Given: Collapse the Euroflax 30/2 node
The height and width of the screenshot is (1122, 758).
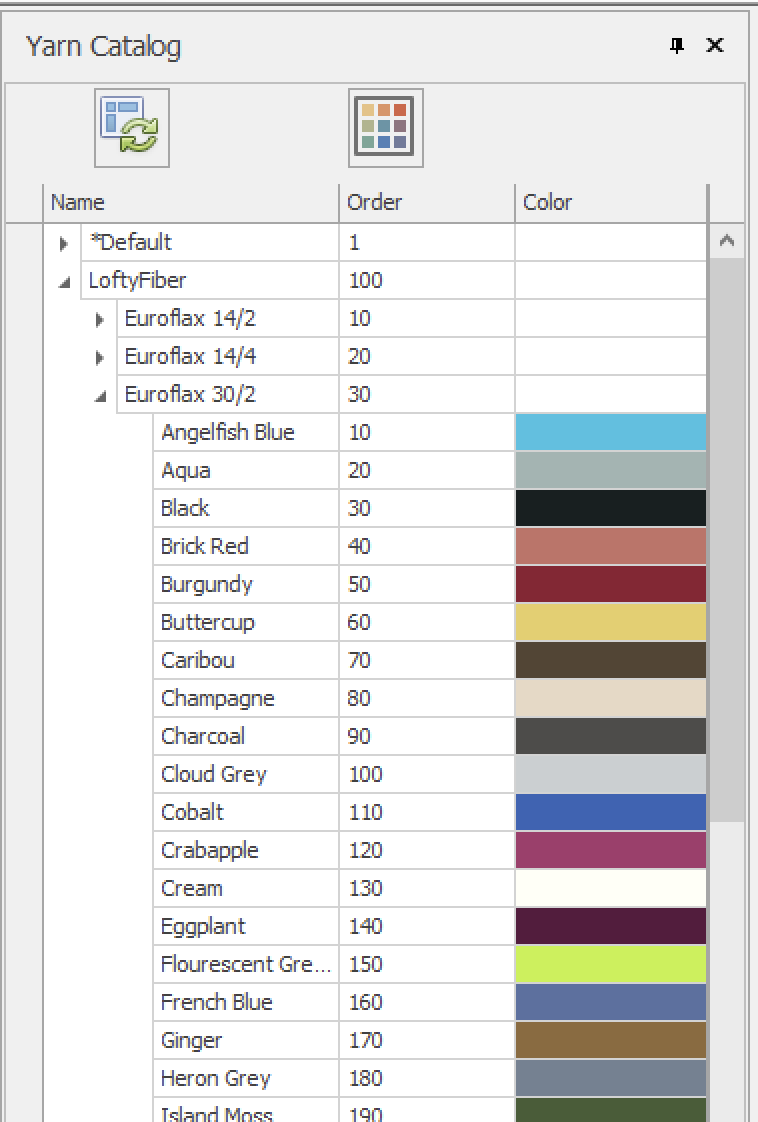Looking at the screenshot, I should click(99, 396).
